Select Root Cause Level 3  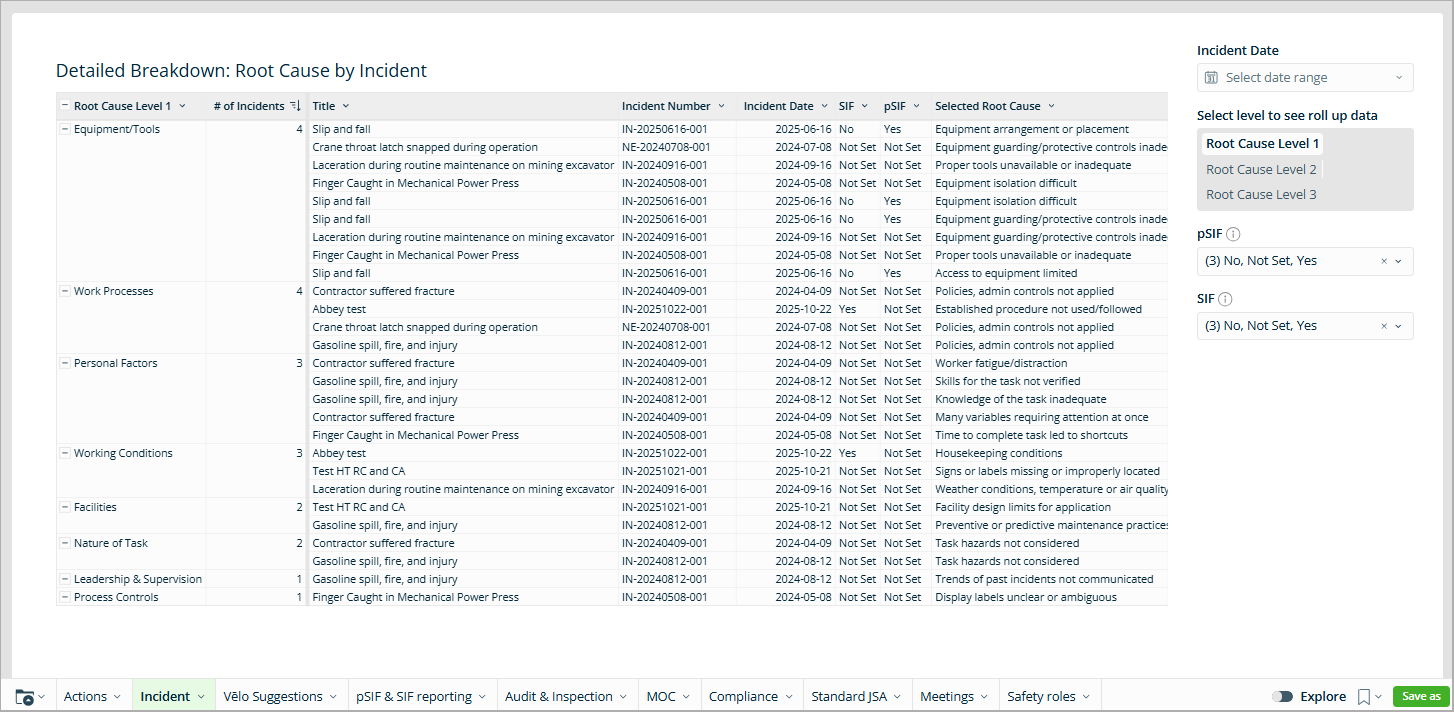[1261, 194]
